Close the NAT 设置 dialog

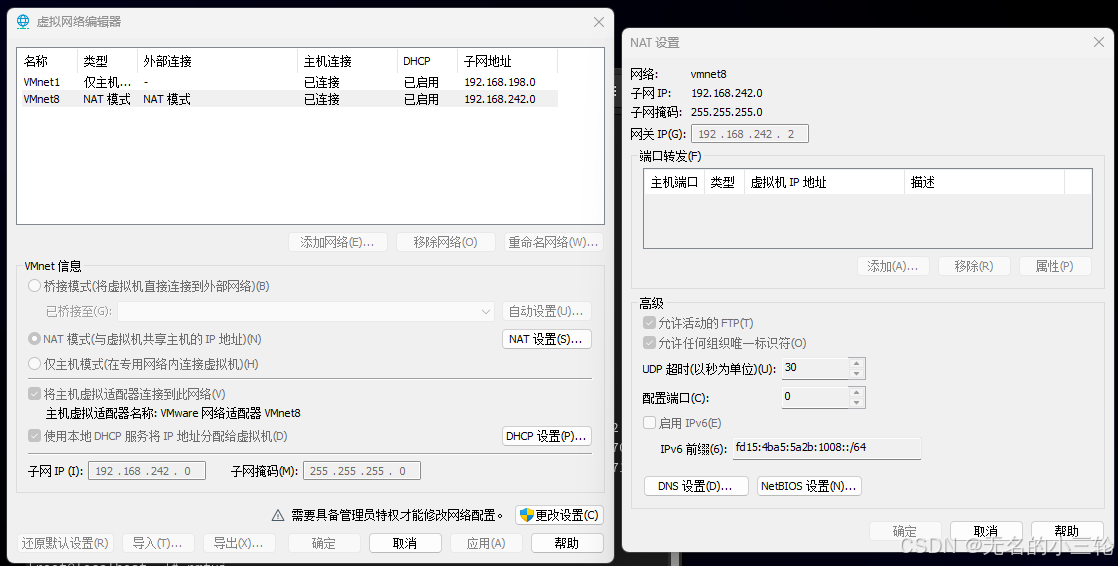click(x=1099, y=43)
